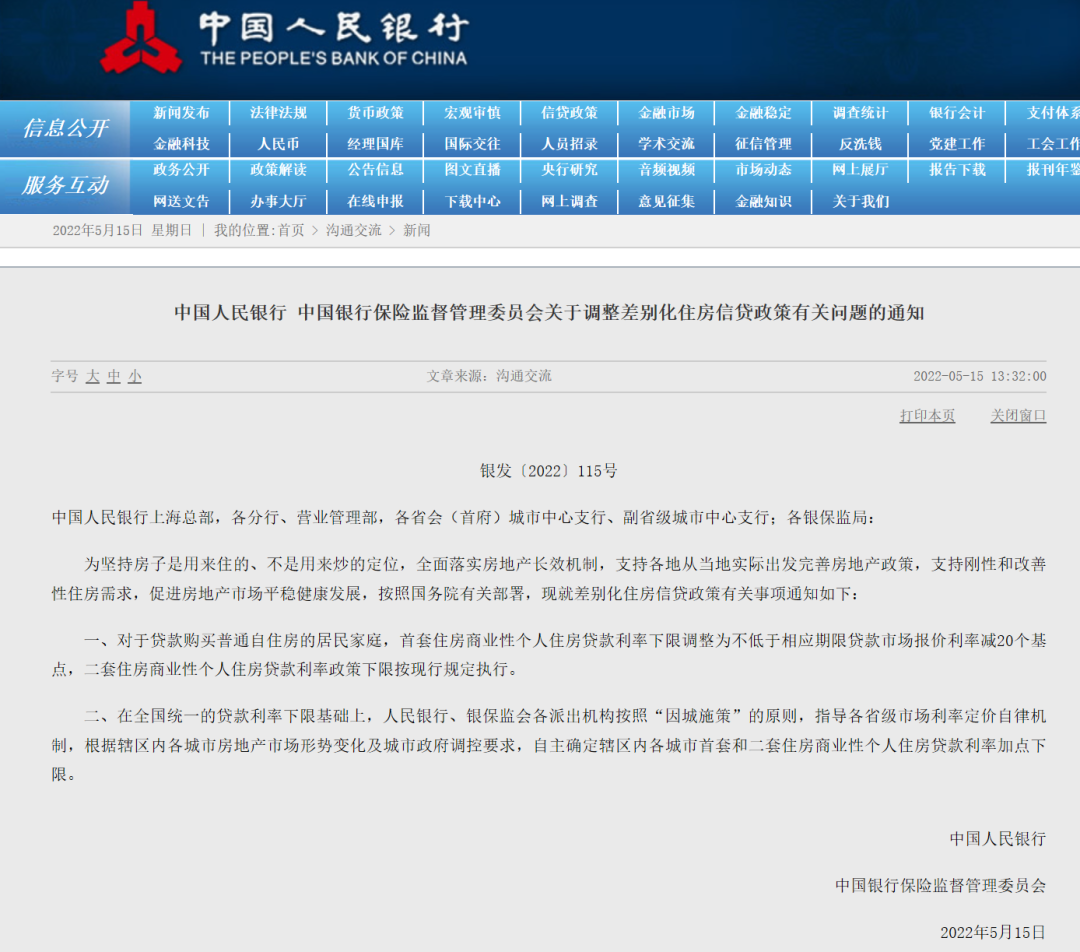Return to 首页 via breadcrumb
The width and height of the screenshot is (1080, 952).
click(292, 229)
